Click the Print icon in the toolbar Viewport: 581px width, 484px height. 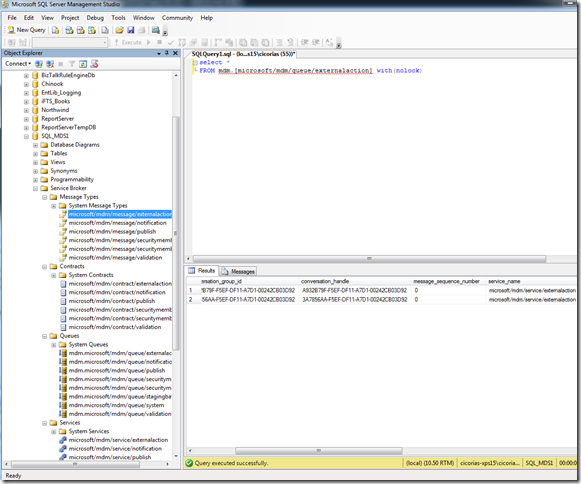(x=141, y=30)
